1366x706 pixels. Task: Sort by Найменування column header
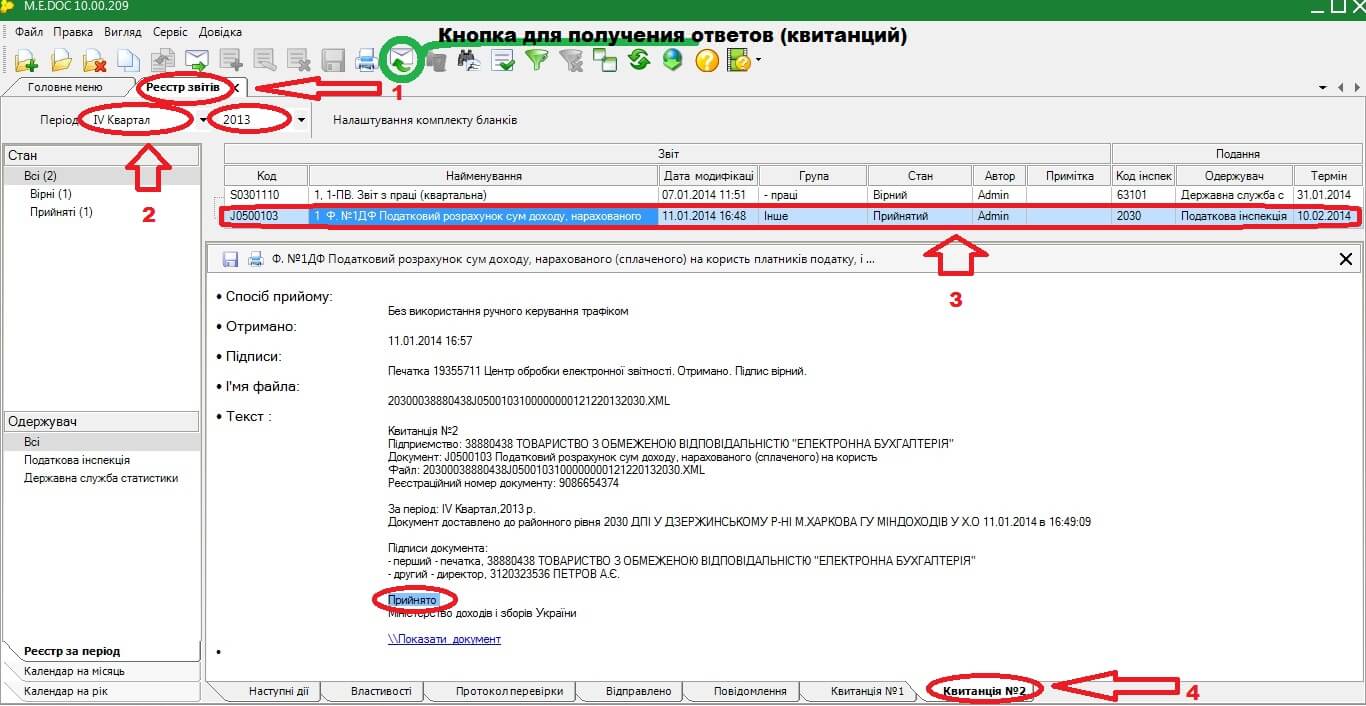[x=484, y=176]
